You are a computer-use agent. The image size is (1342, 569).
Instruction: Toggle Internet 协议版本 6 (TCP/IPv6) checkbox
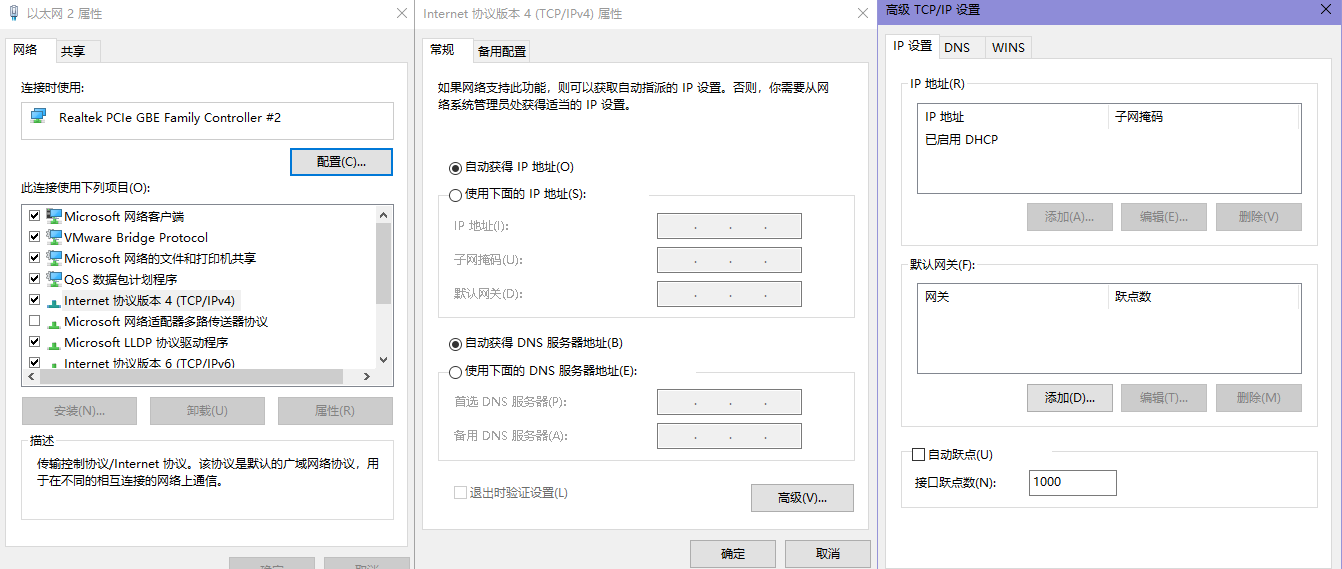(x=35, y=363)
